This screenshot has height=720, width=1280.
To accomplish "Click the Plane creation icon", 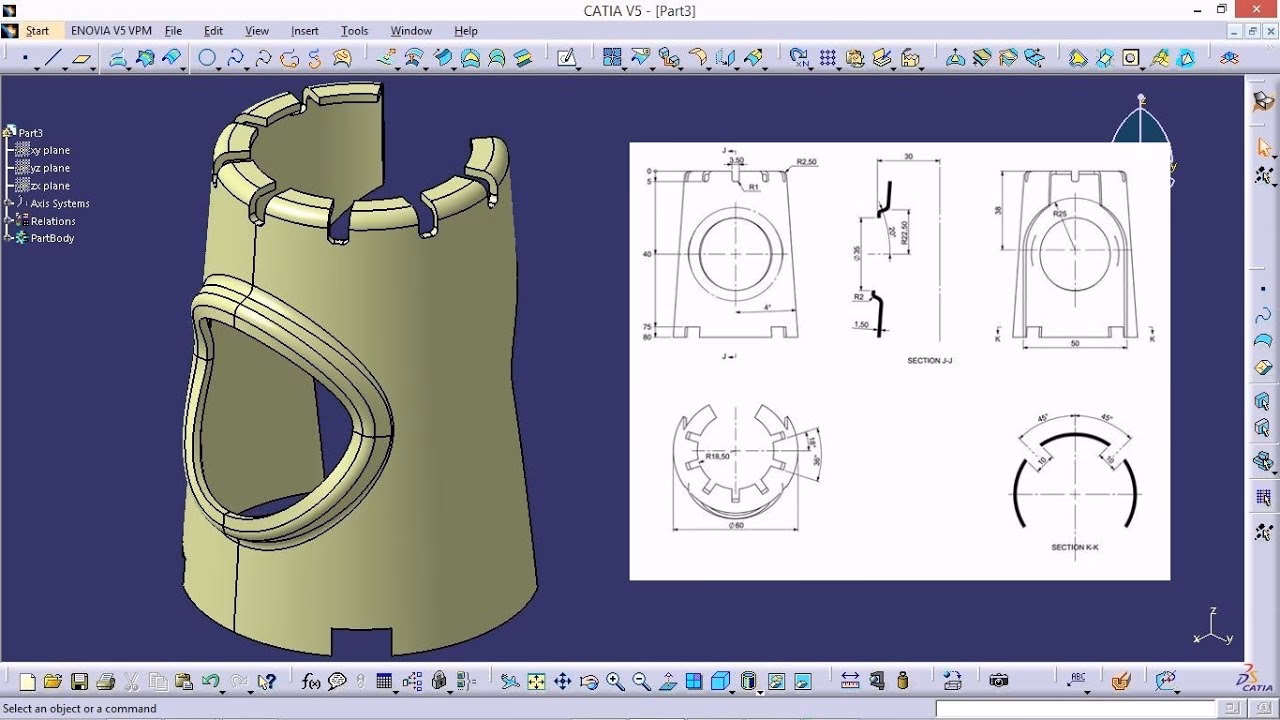I will tap(80, 57).
